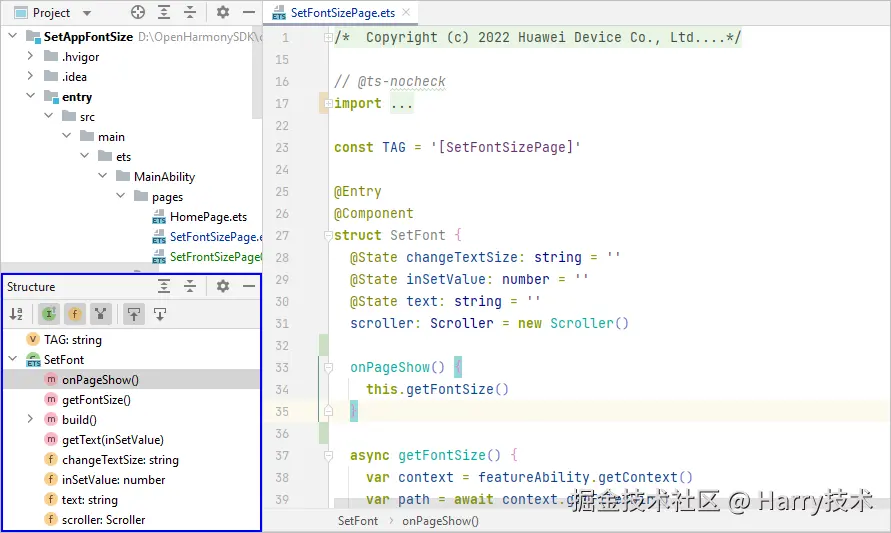Select build() method in Structure

coord(79,419)
